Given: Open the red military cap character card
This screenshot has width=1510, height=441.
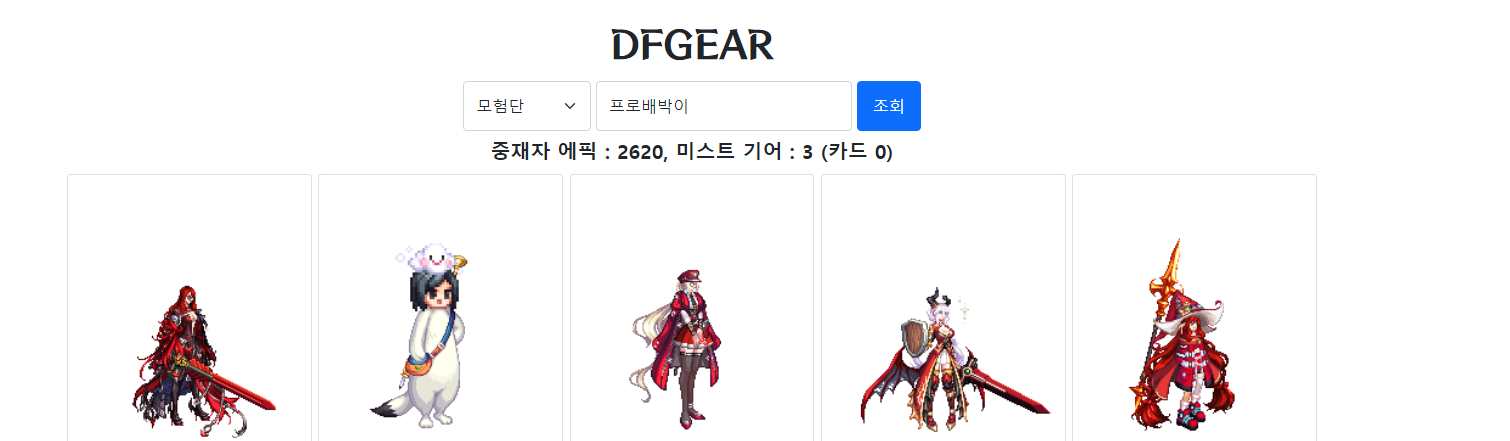Looking at the screenshot, I should tap(692, 308).
